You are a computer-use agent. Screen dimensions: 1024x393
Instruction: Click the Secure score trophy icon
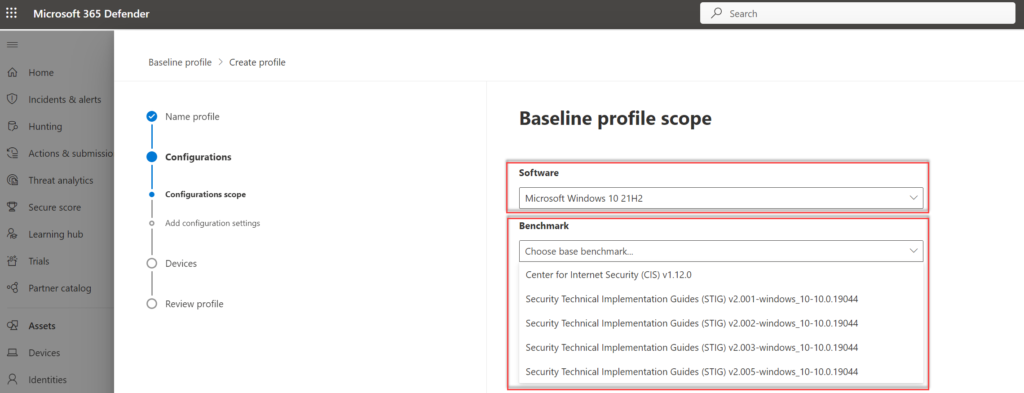[12, 208]
